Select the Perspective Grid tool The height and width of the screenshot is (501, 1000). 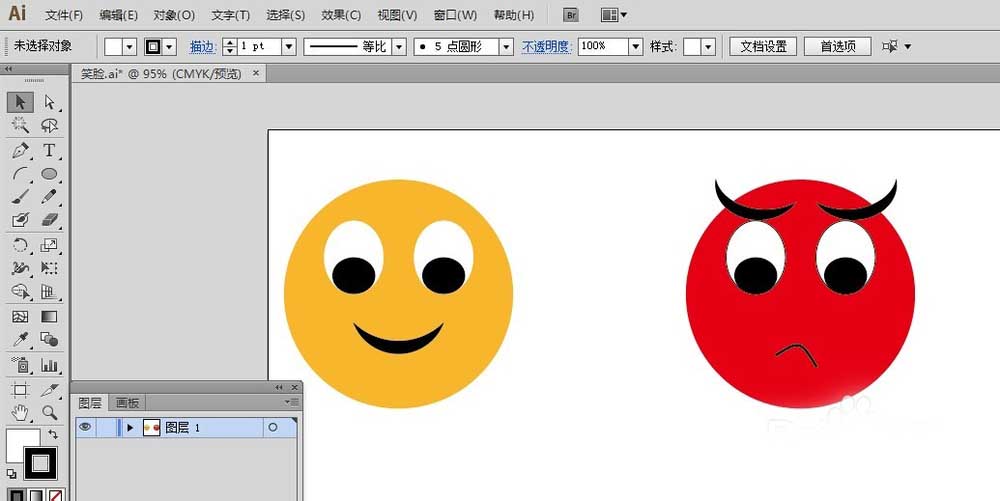[49, 292]
